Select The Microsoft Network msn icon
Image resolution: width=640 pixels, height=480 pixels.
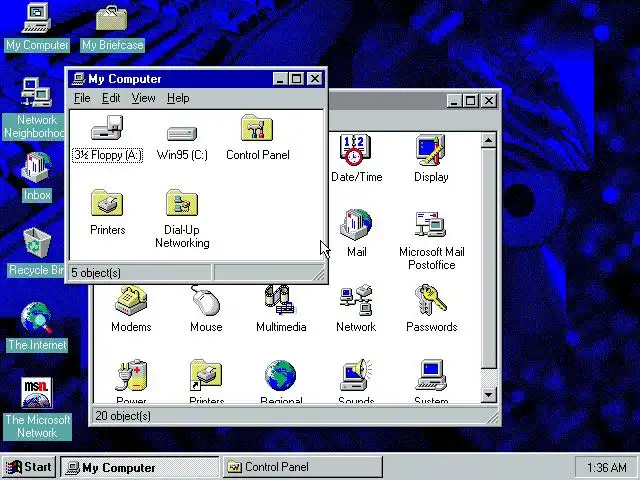click(37, 393)
